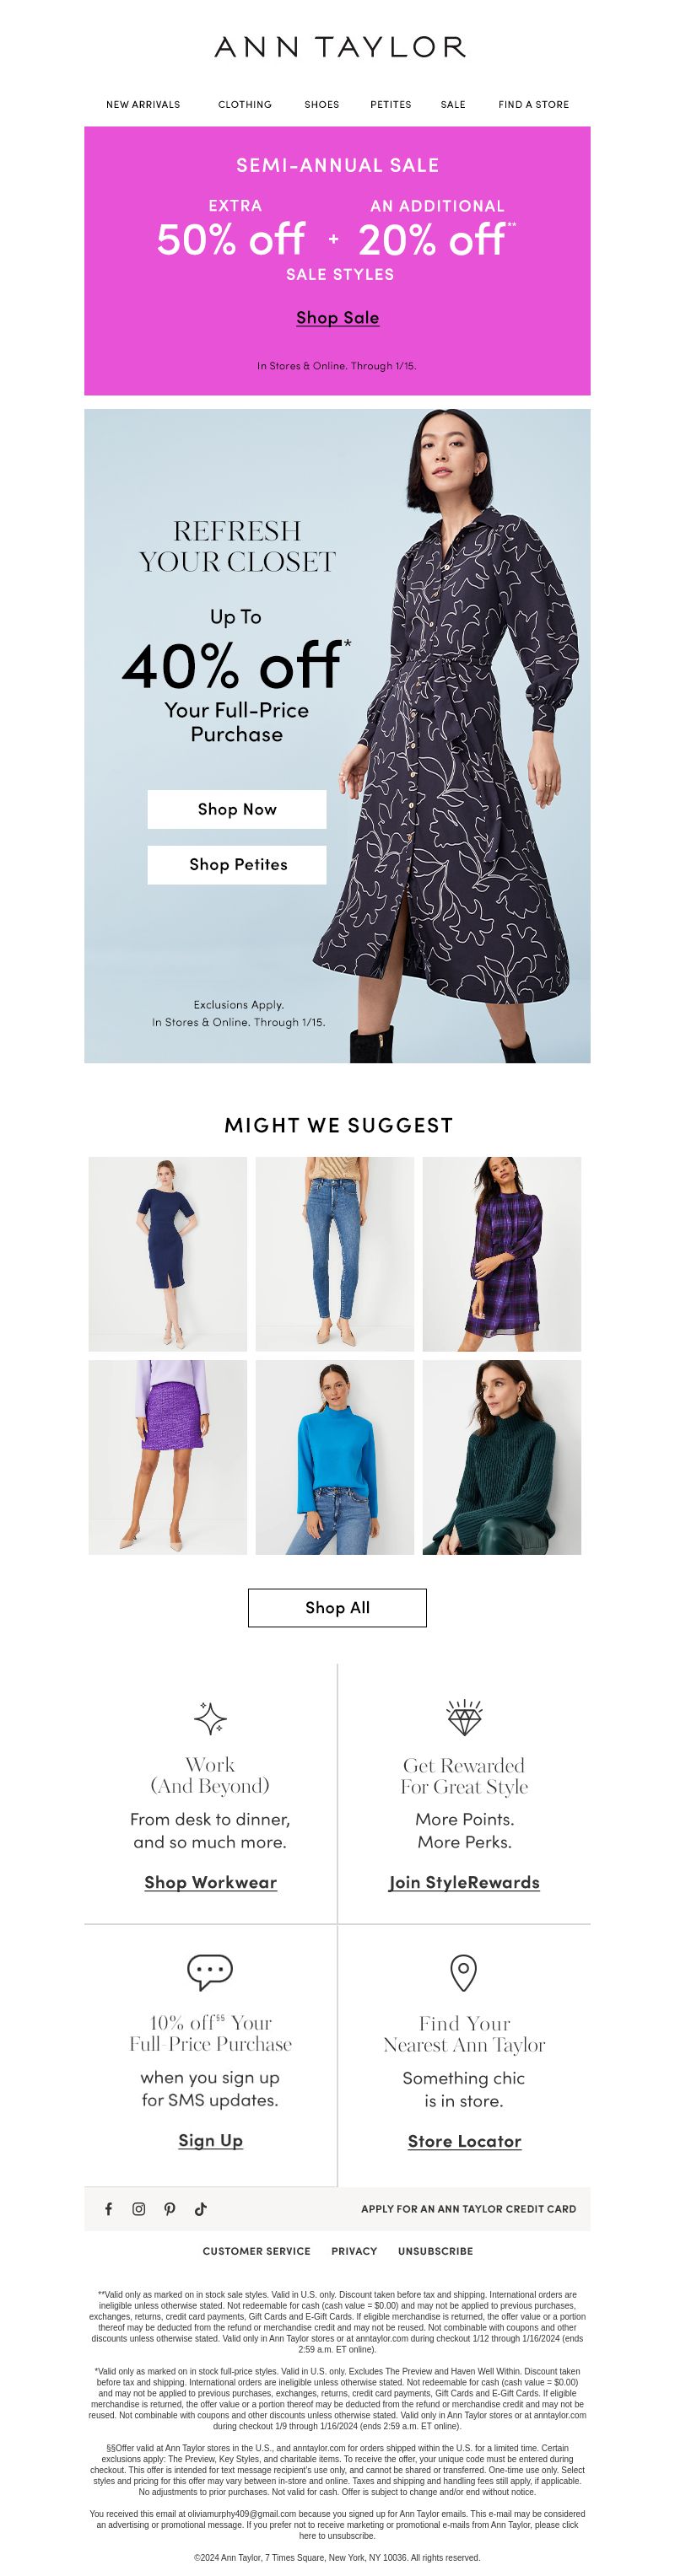The image size is (675, 2576).
Task: Click the Shop Sale link
Action: 337,317
